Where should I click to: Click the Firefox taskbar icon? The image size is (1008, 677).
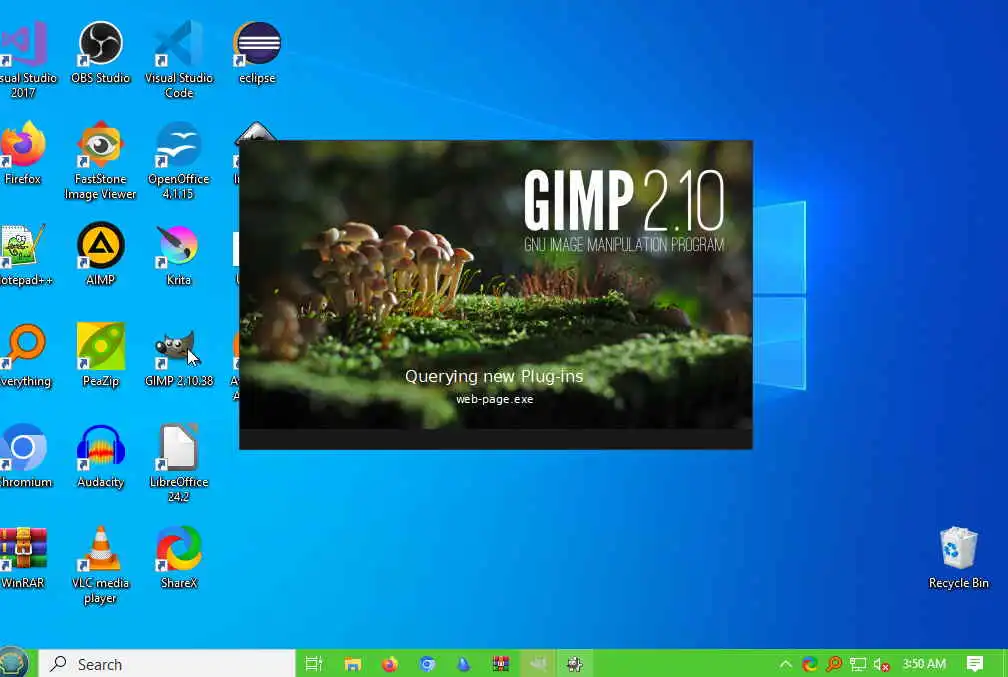click(390, 663)
